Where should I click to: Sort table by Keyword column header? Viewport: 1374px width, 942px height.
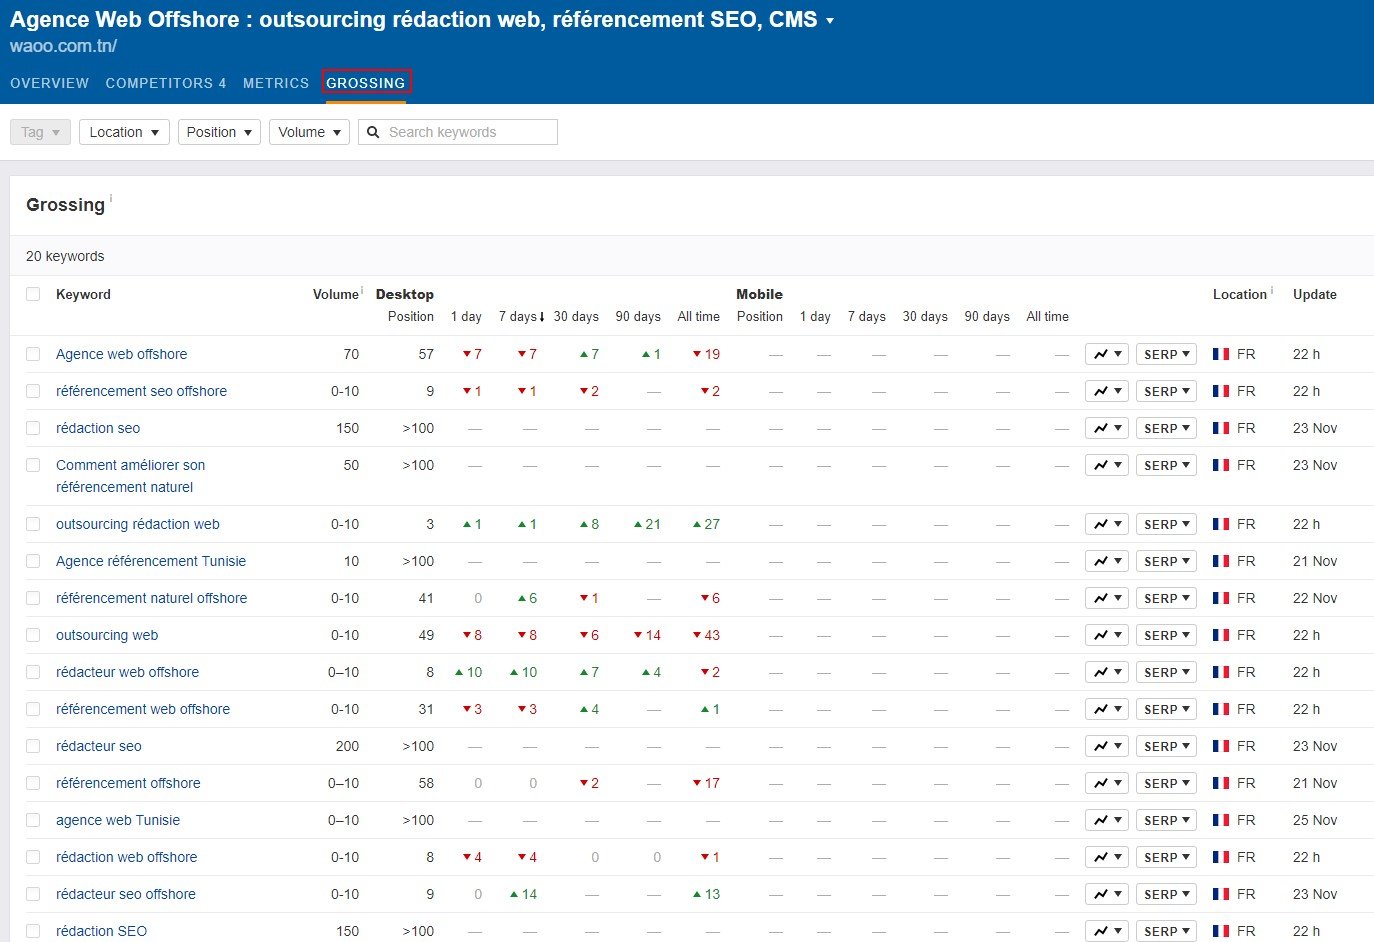pyautogui.click(x=83, y=294)
